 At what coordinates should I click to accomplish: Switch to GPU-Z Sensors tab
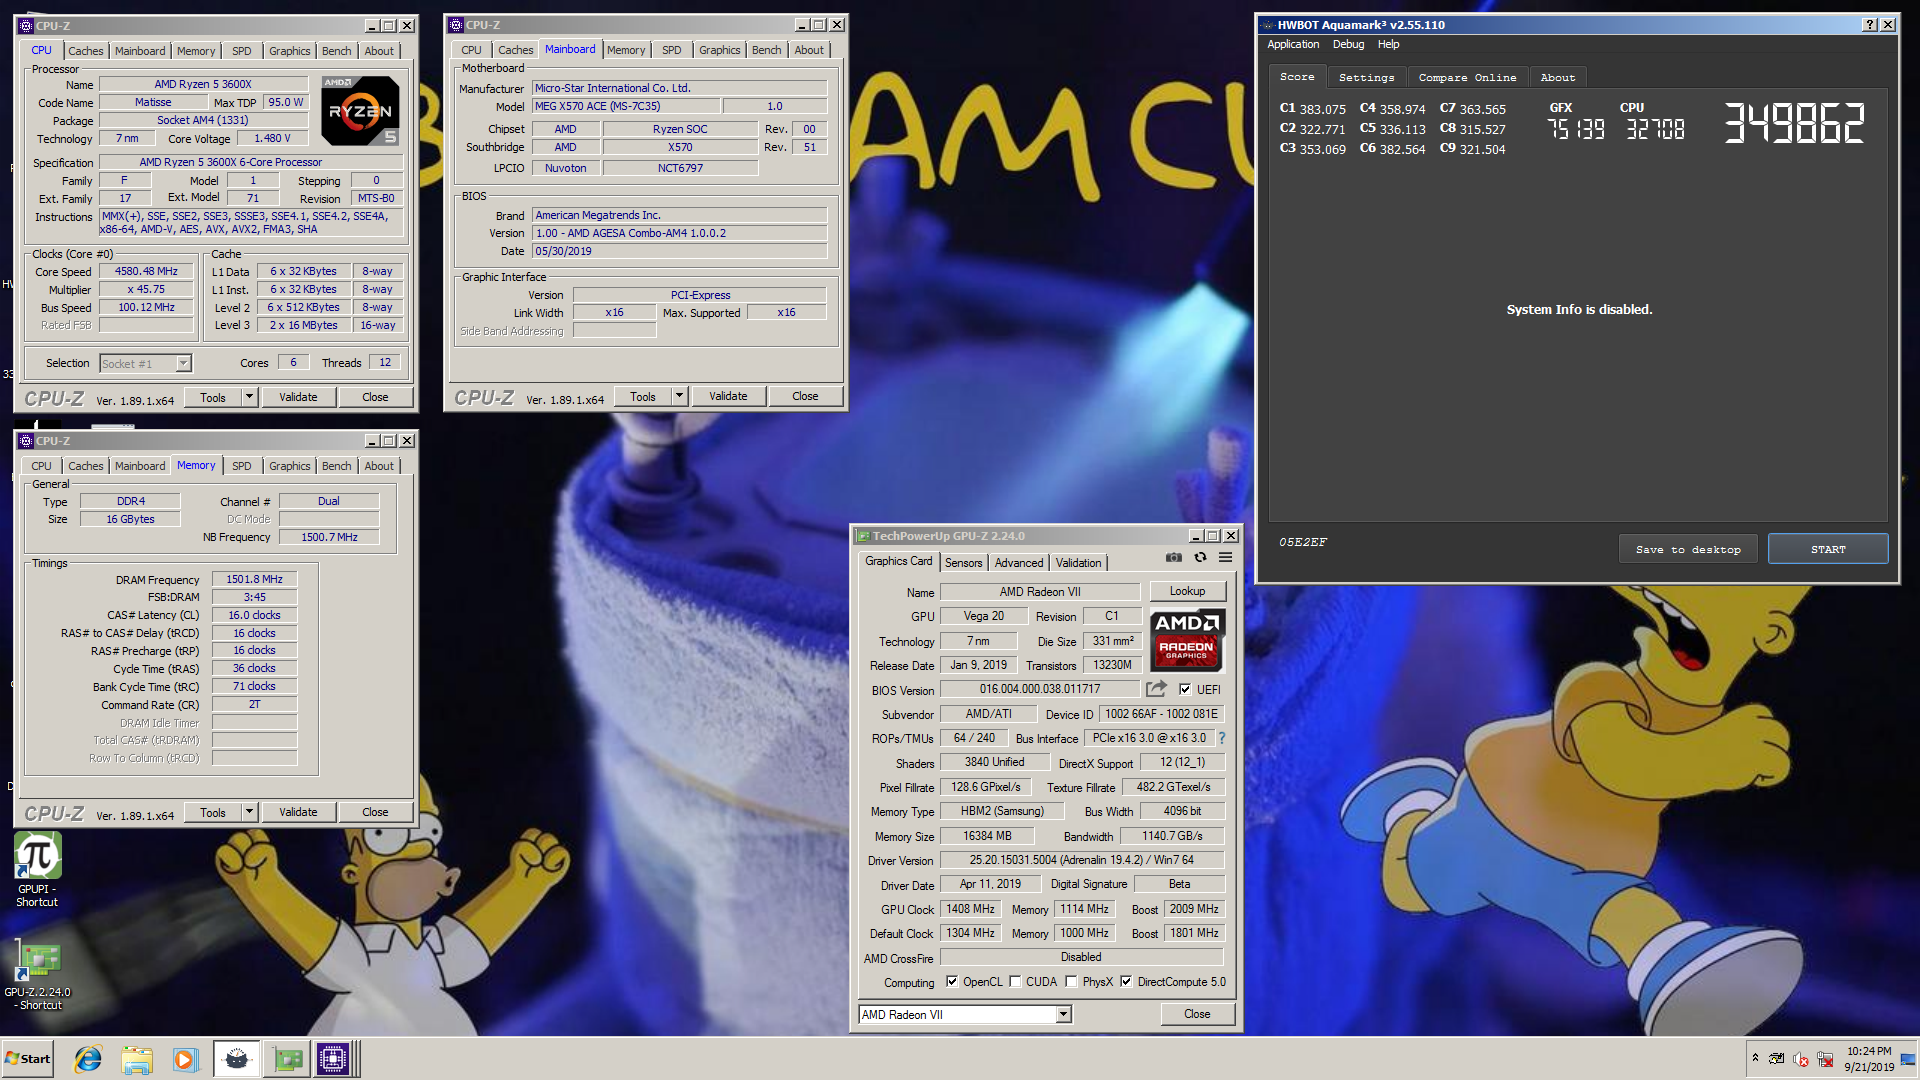[963, 563]
